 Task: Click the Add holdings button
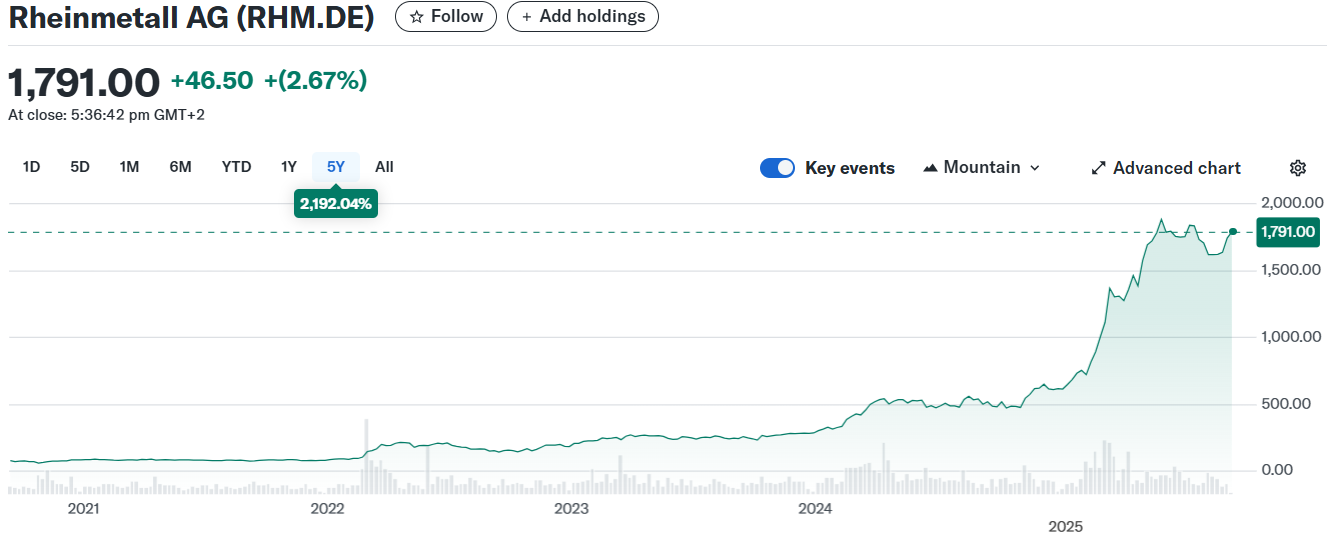[x=583, y=17]
